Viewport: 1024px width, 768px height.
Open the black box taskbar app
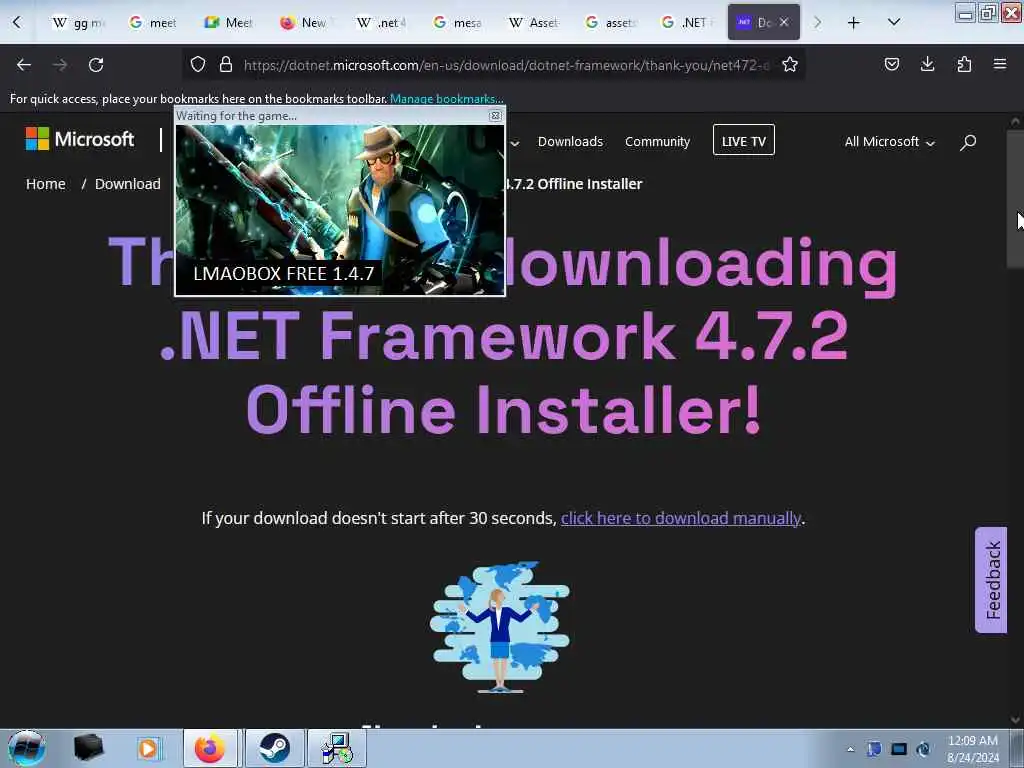coord(88,748)
